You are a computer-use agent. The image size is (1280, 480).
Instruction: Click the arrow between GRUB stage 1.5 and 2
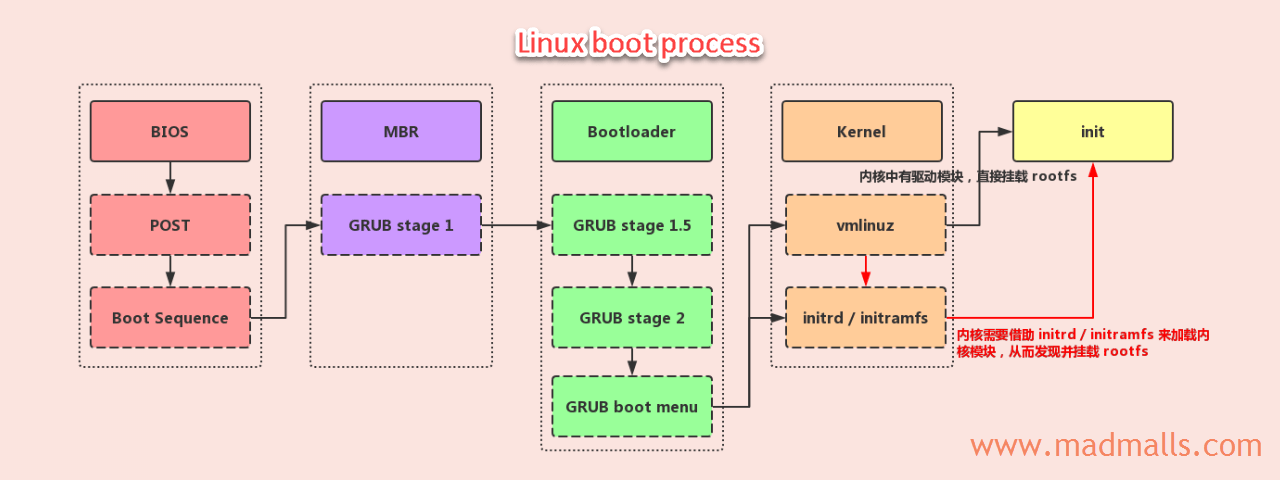pos(632,271)
